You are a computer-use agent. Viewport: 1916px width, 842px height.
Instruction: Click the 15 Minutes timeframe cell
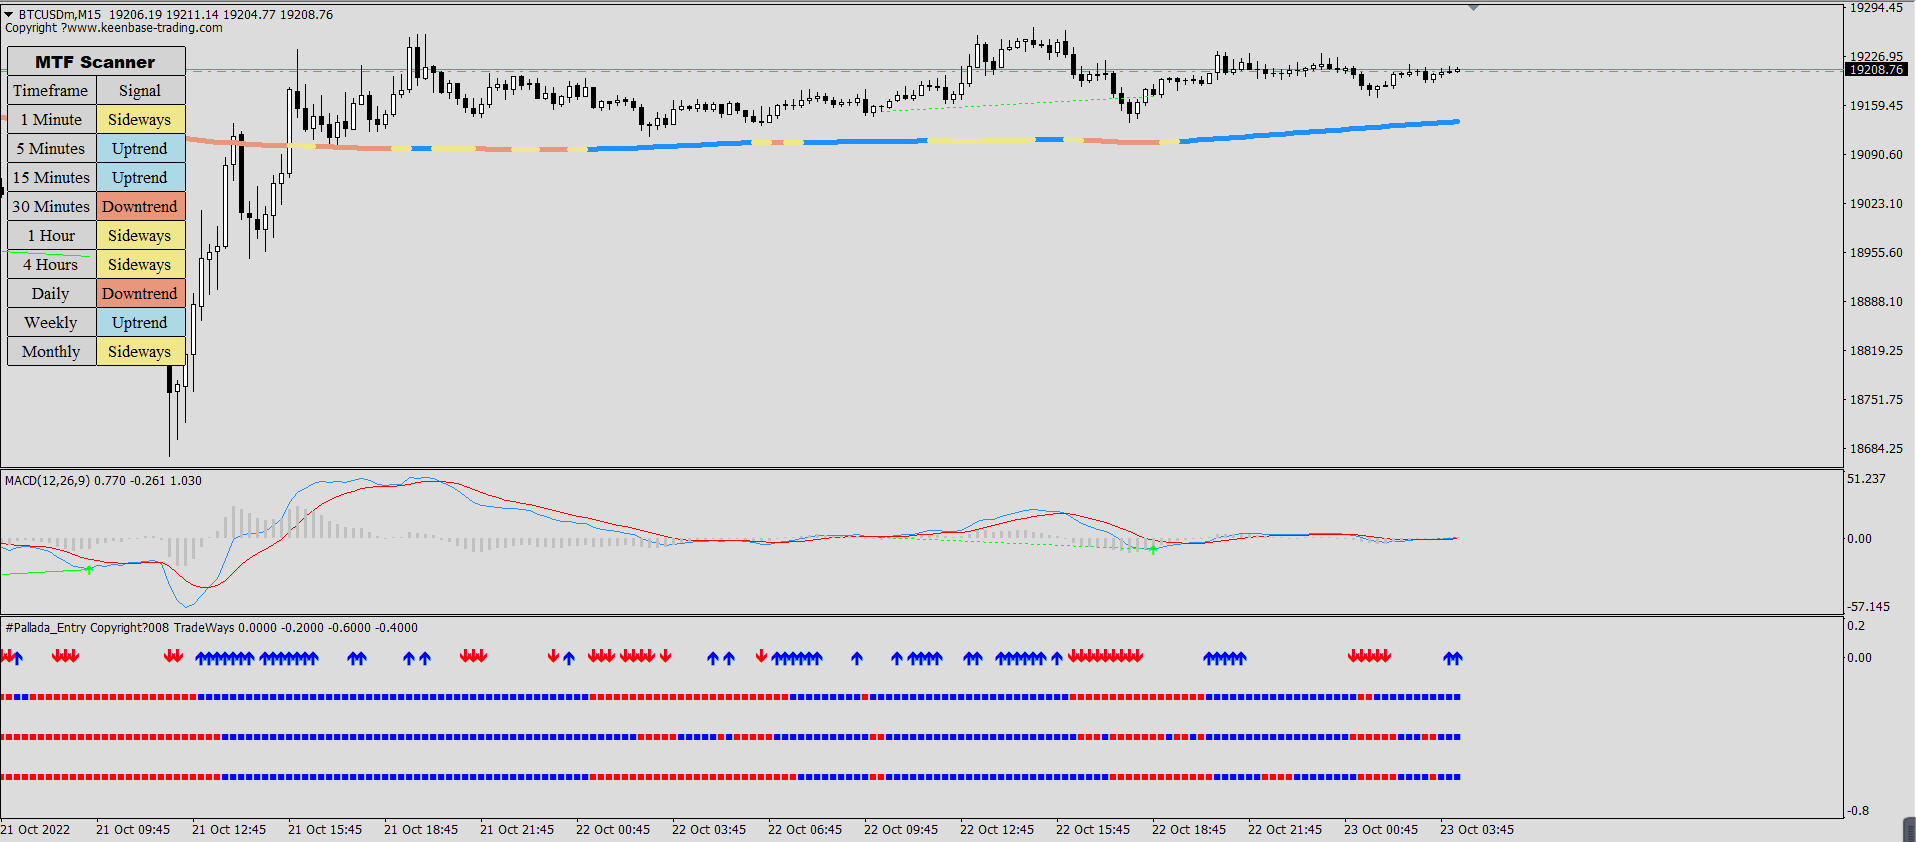(x=51, y=178)
